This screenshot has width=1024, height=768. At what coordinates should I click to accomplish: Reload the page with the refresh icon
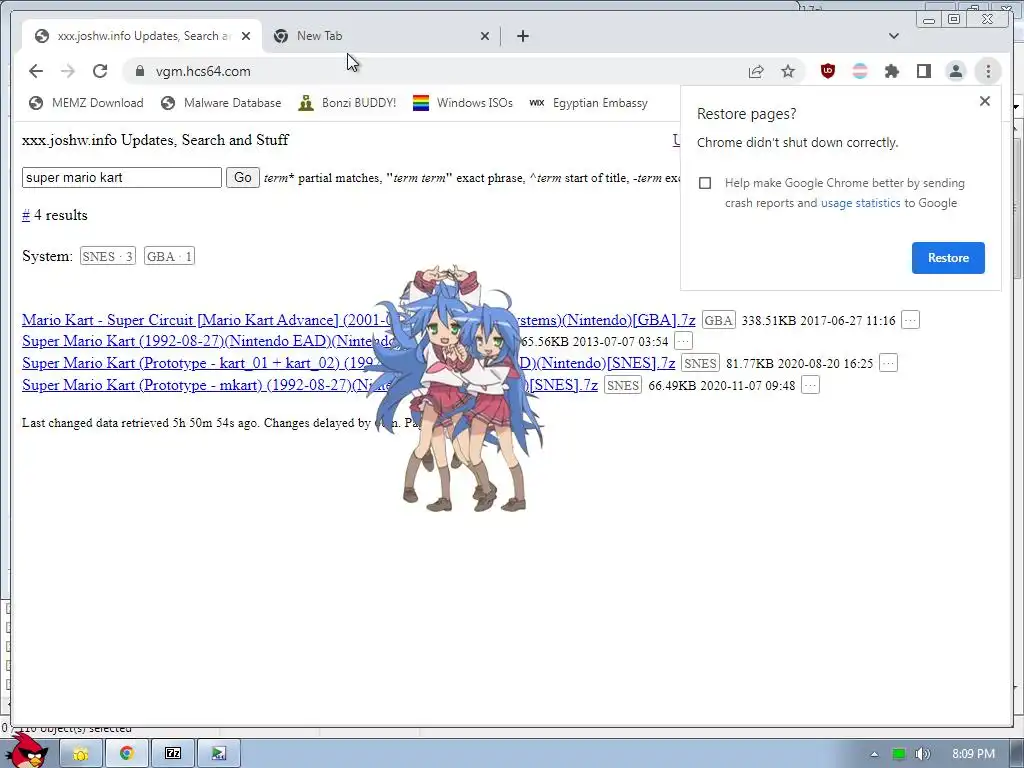click(100, 71)
